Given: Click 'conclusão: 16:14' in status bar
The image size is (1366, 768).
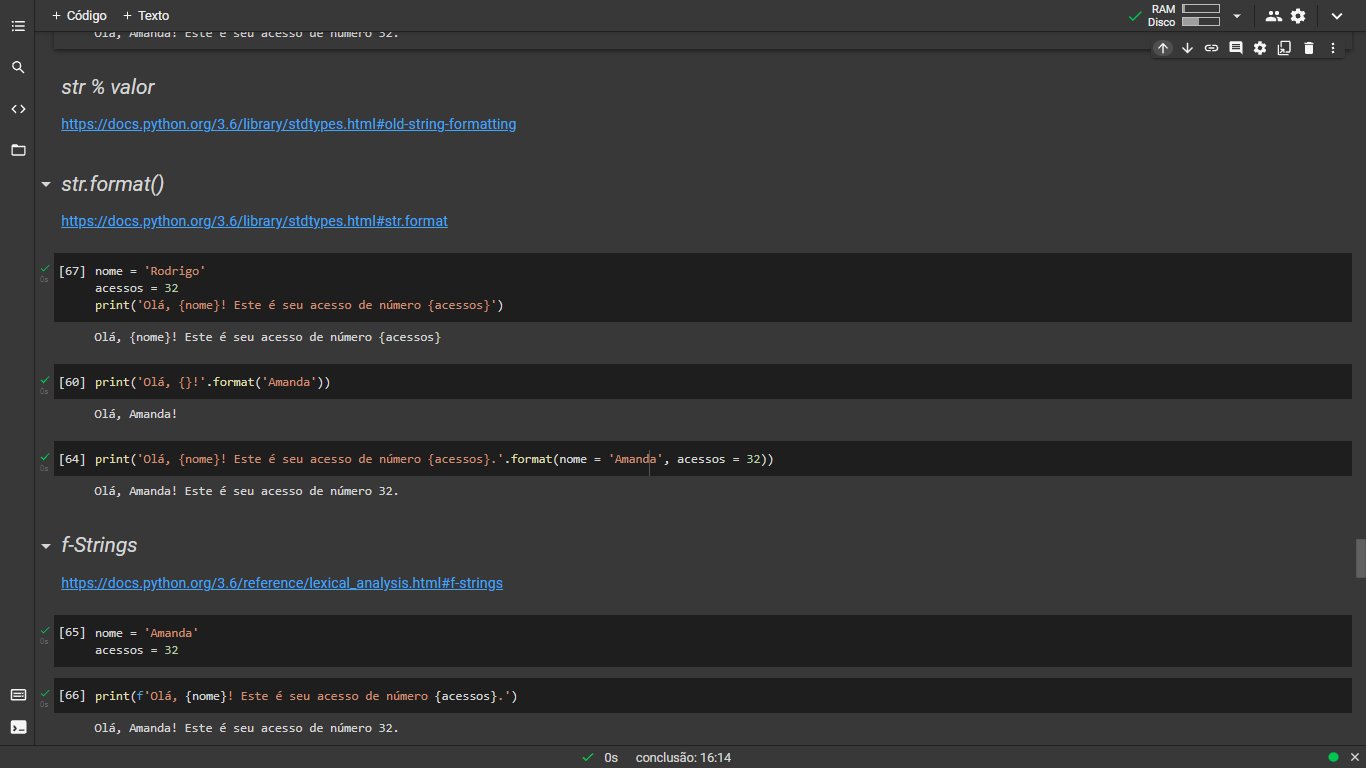Looking at the screenshot, I should (x=683, y=758).
